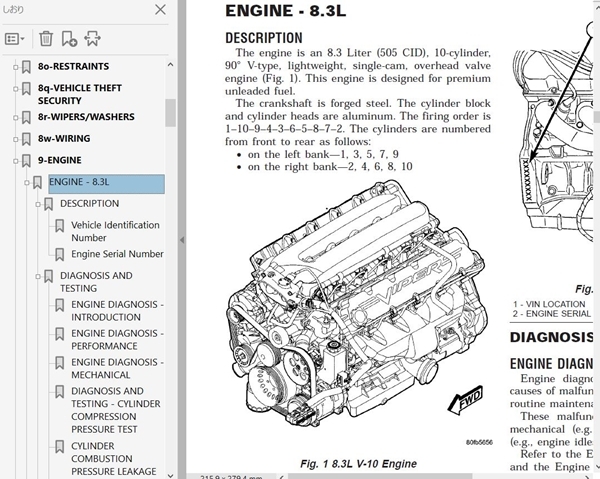Open 8o-RESTRAINTS bookmark

click(73, 66)
